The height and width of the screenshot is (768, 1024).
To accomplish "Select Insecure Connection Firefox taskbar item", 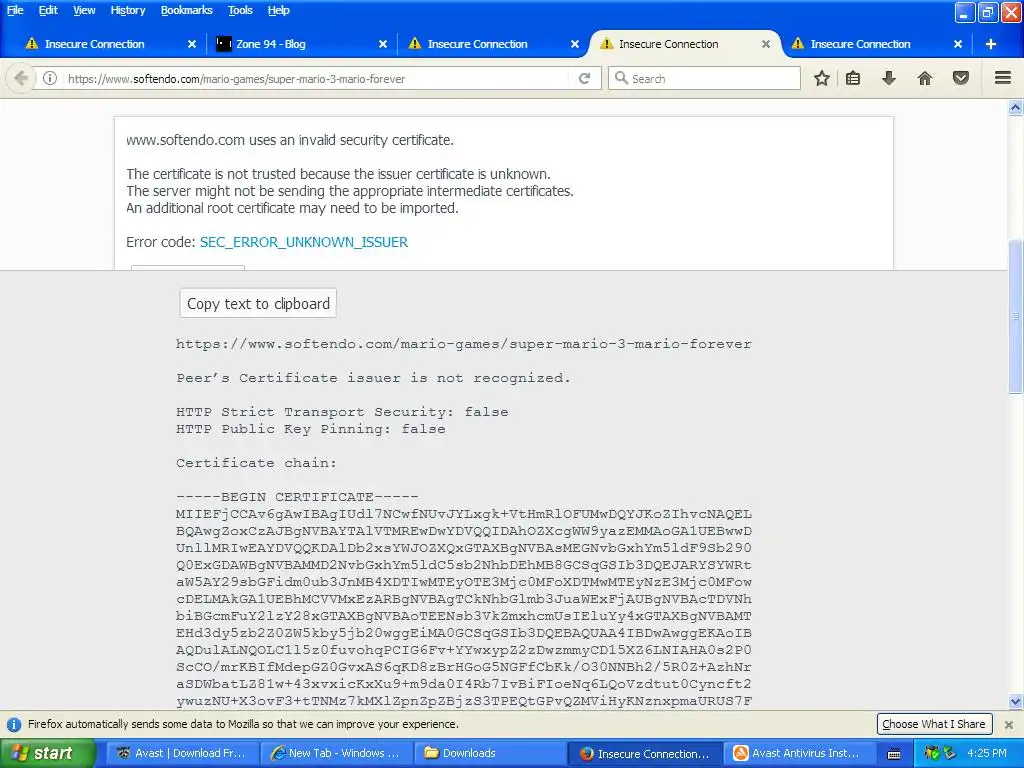I will point(644,753).
